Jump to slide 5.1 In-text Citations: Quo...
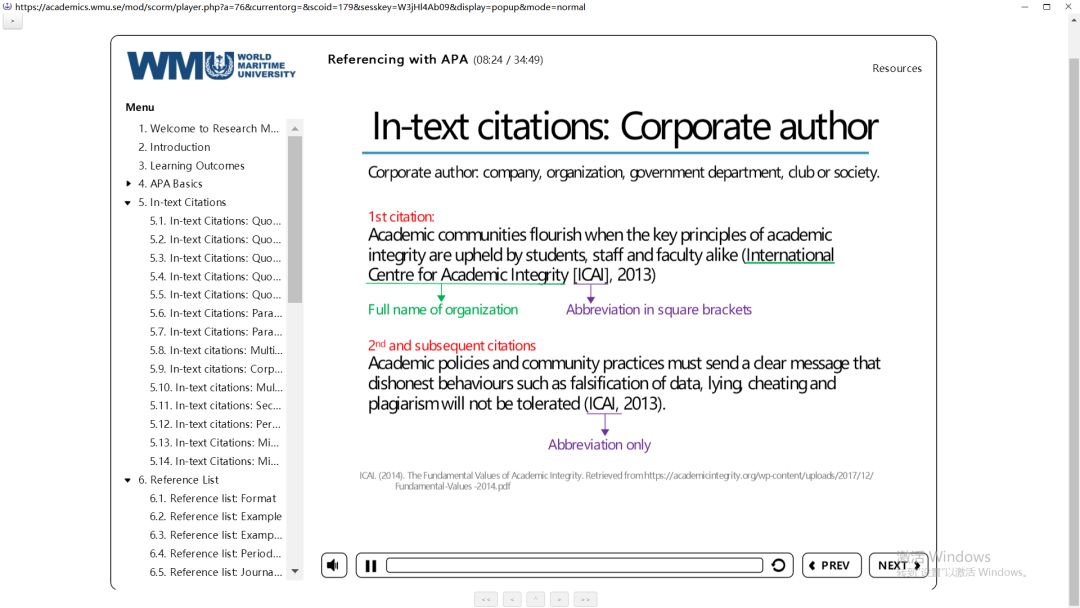The image size is (1080, 608). click(x=215, y=221)
